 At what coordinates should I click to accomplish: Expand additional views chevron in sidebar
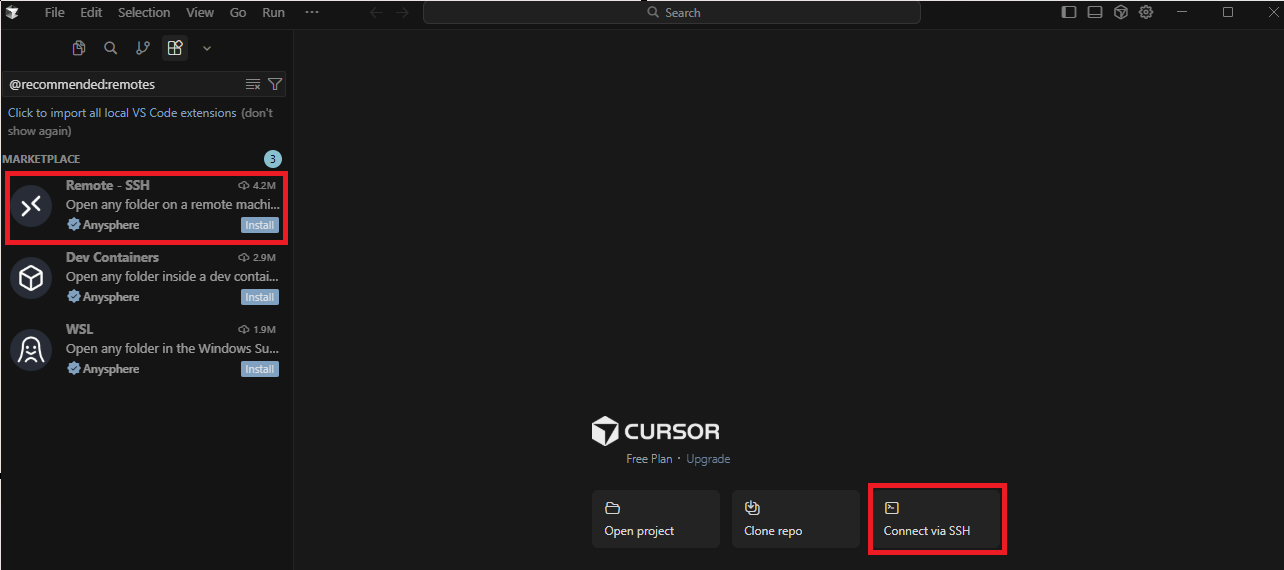tap(207, 48)
